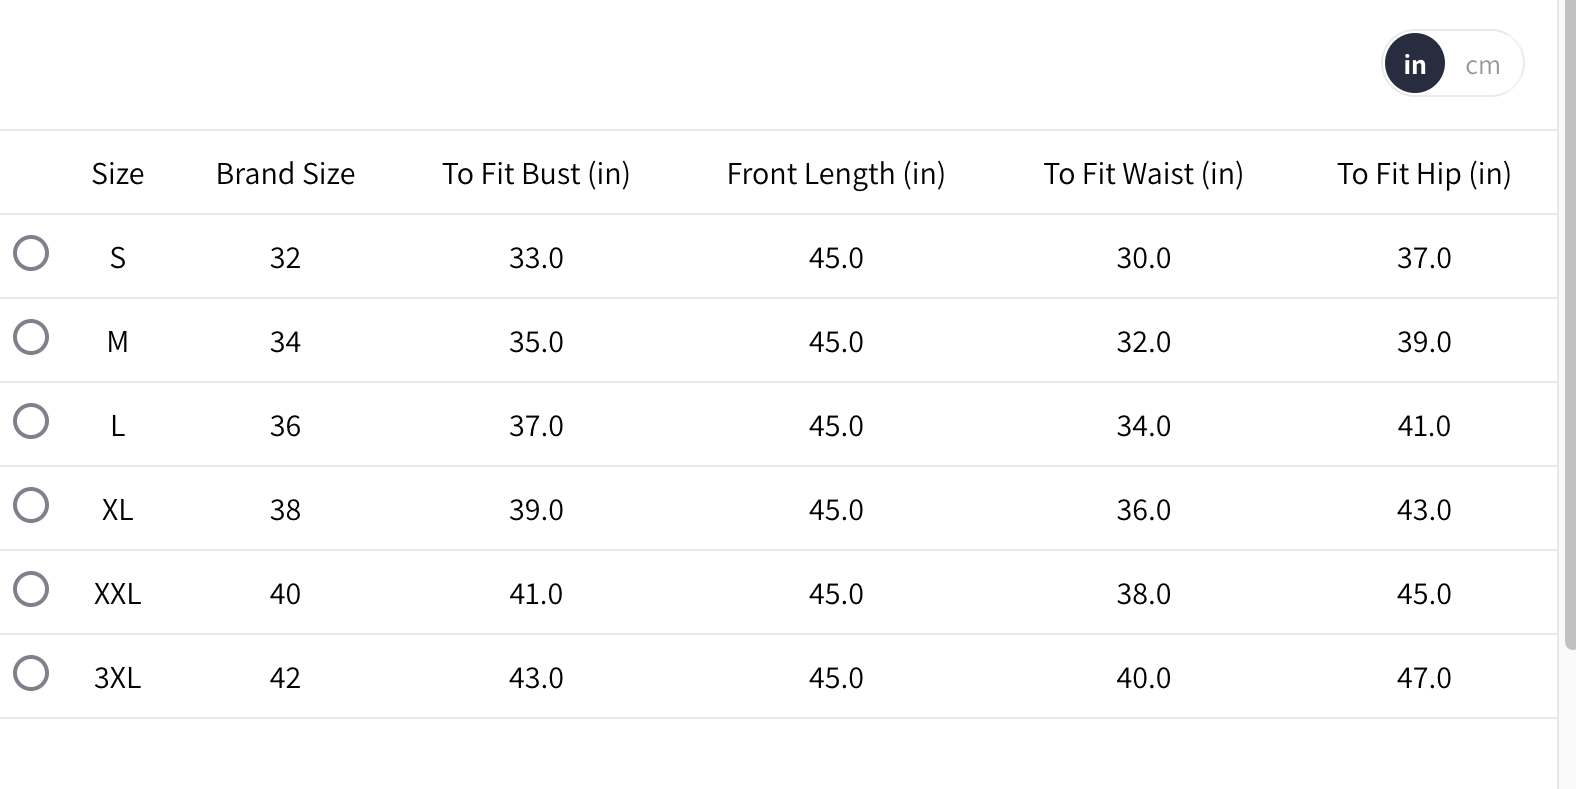Click the Size column header

pos(118,174)
